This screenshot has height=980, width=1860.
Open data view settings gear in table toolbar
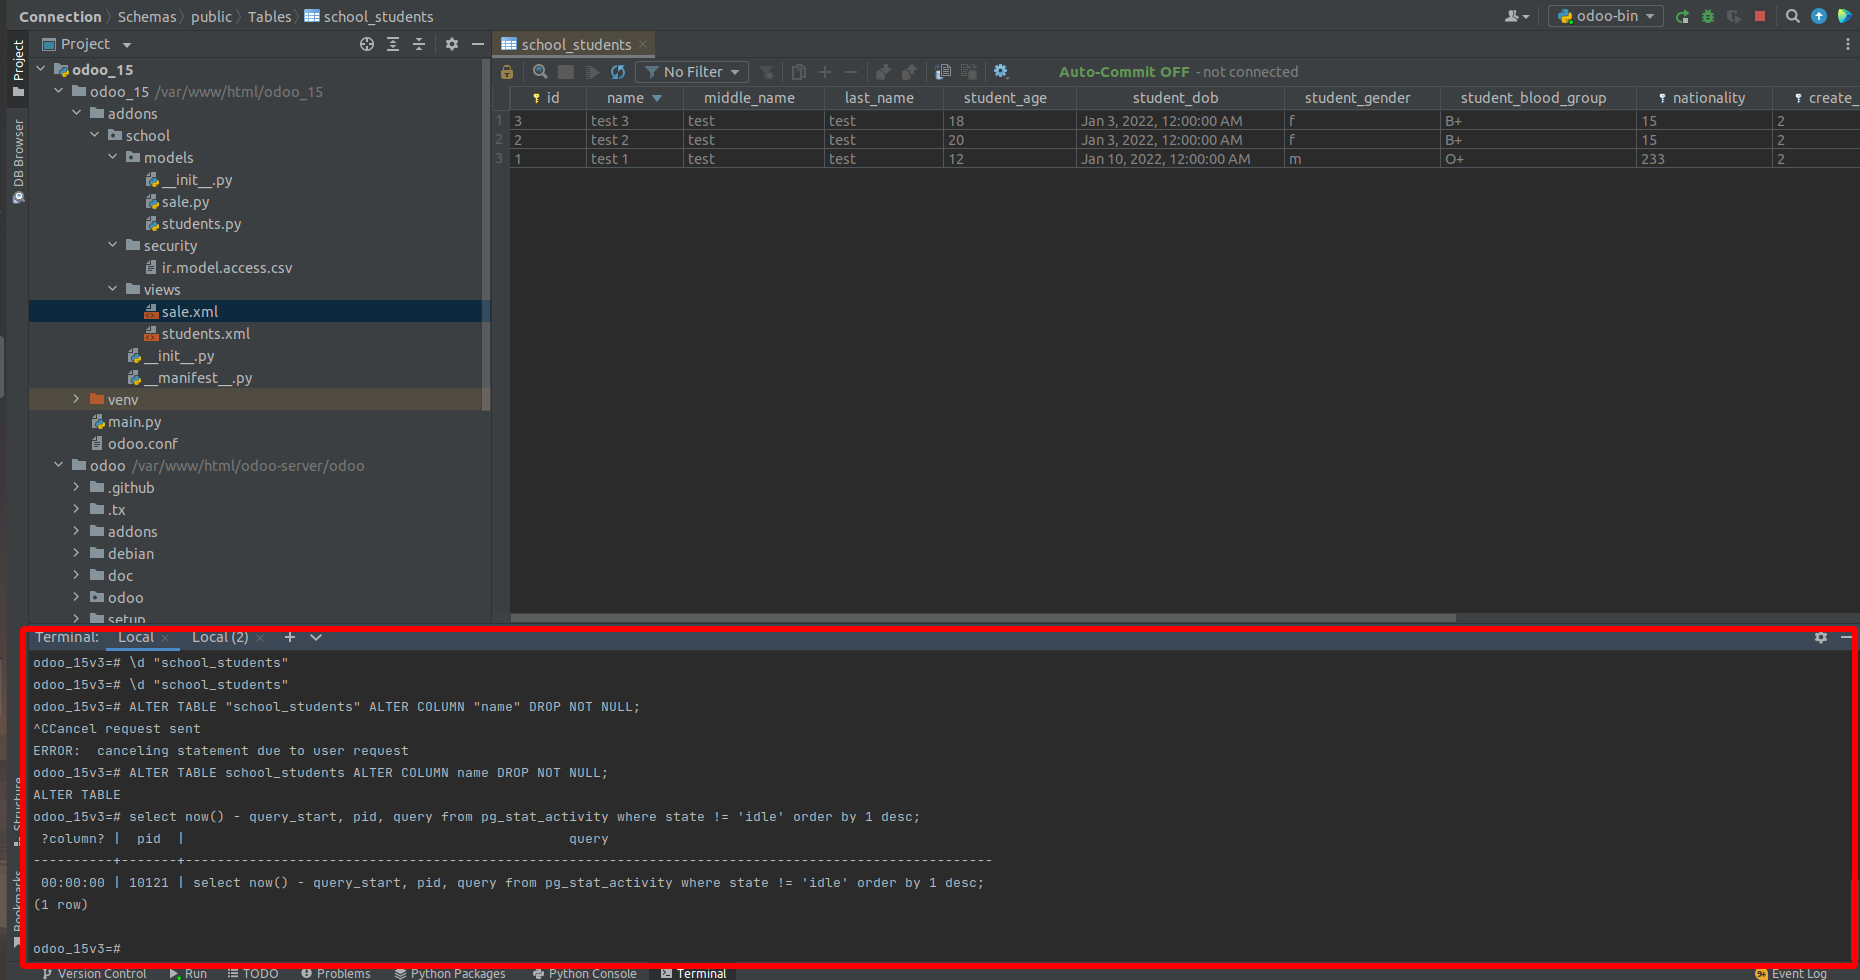tap(1001, 72)
